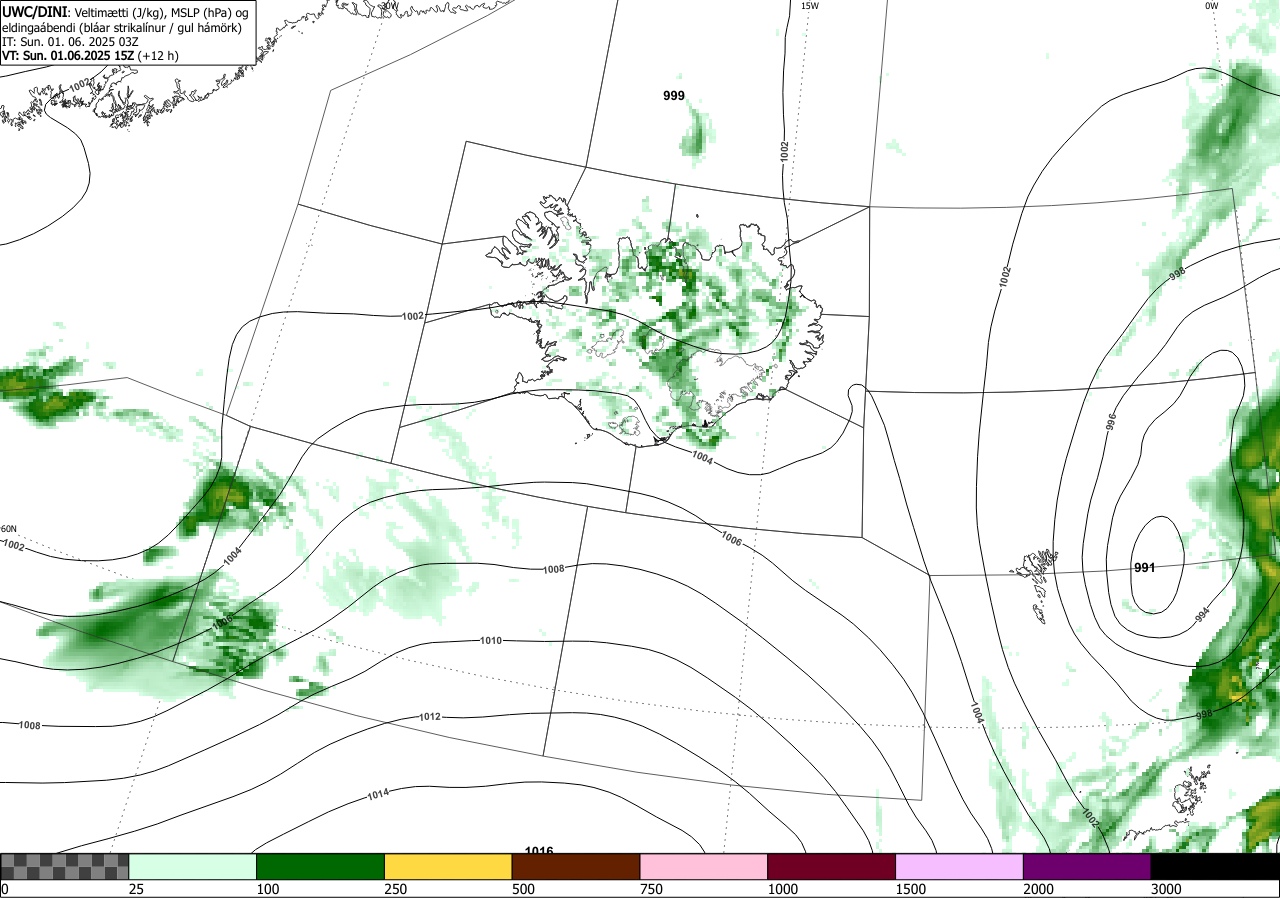Click the legend tick label '750'
The height and width of the screenshot is (898, 1280).
pyautogui.click(x=652, y=889)
